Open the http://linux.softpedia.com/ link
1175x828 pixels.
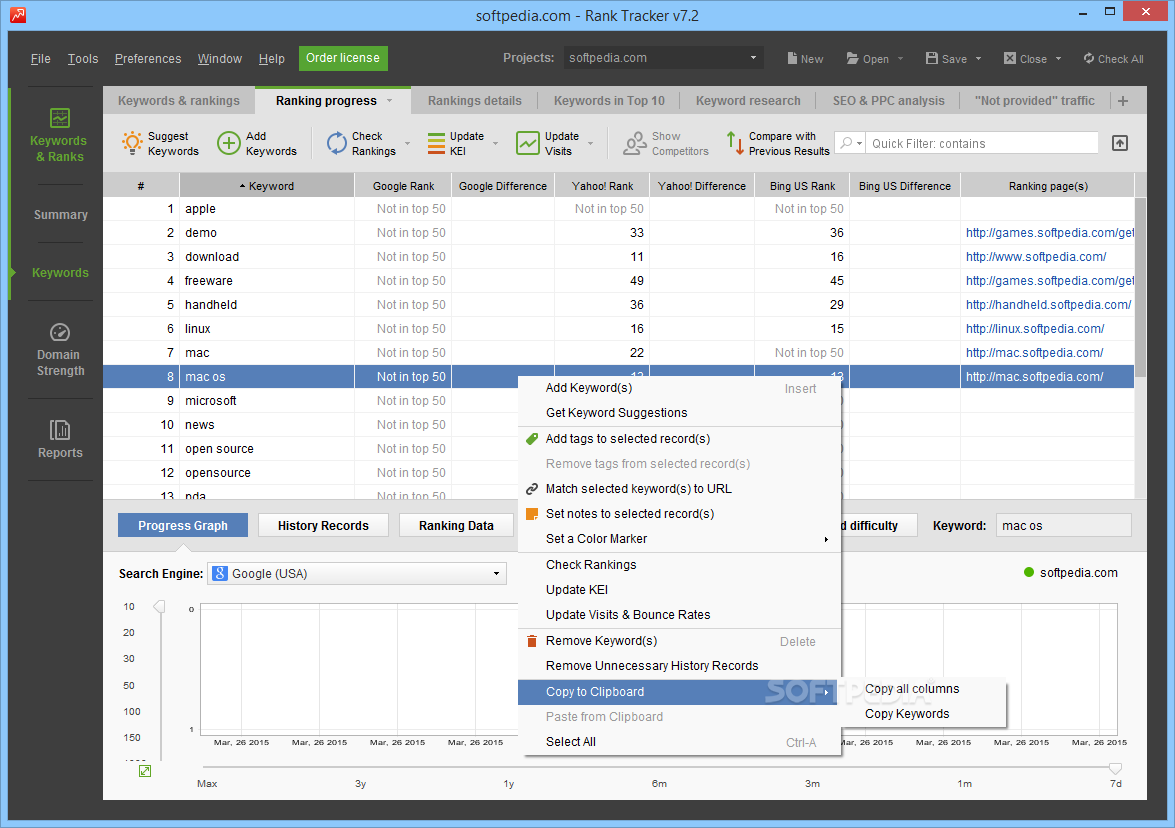point(1035,329)
